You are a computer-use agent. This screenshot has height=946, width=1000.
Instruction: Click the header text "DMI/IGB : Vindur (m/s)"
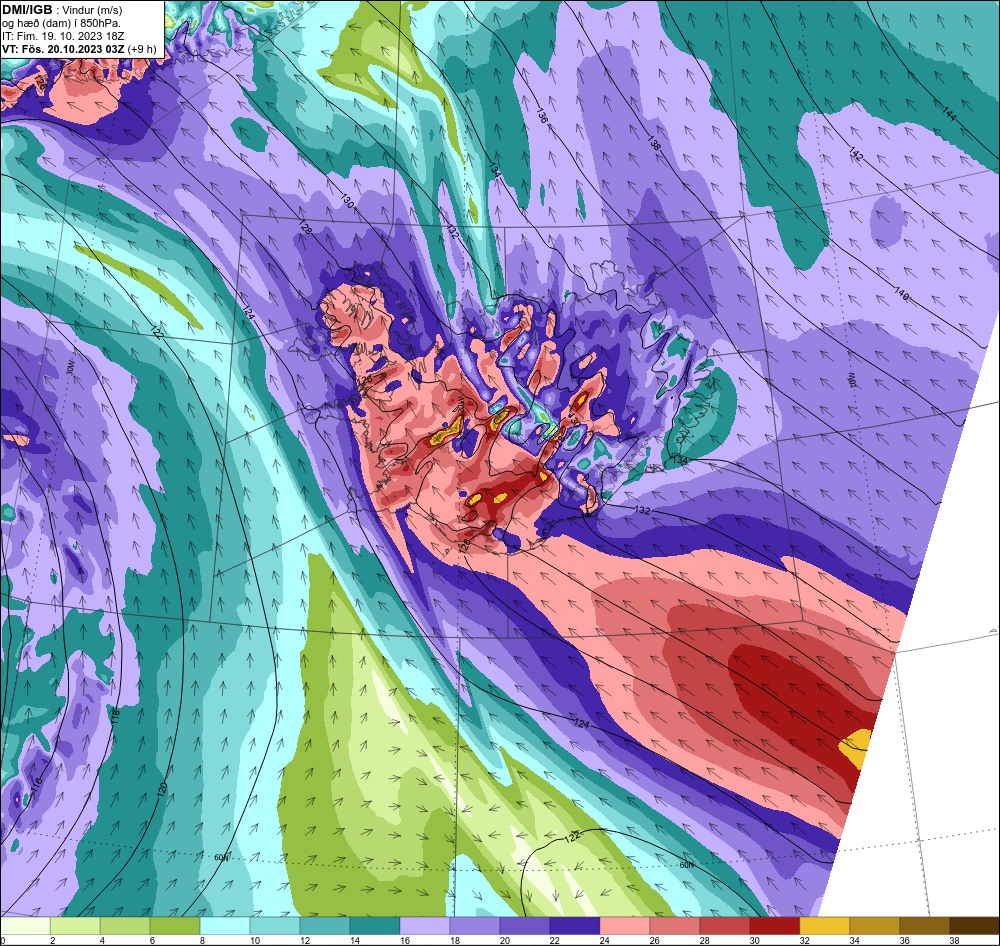62,10
